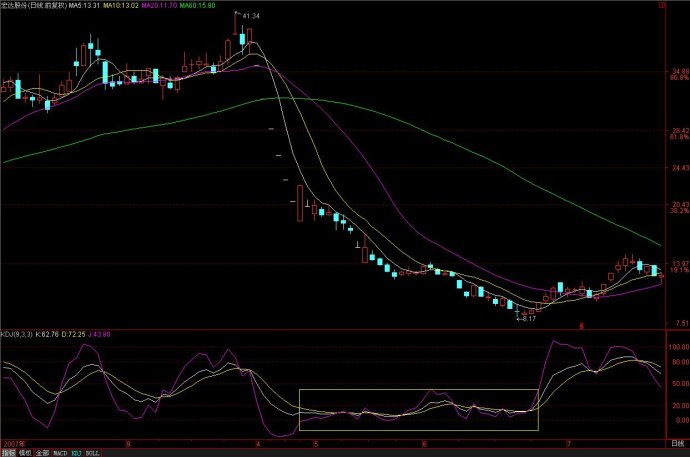Choose the 全部 tab

(41, 452)
